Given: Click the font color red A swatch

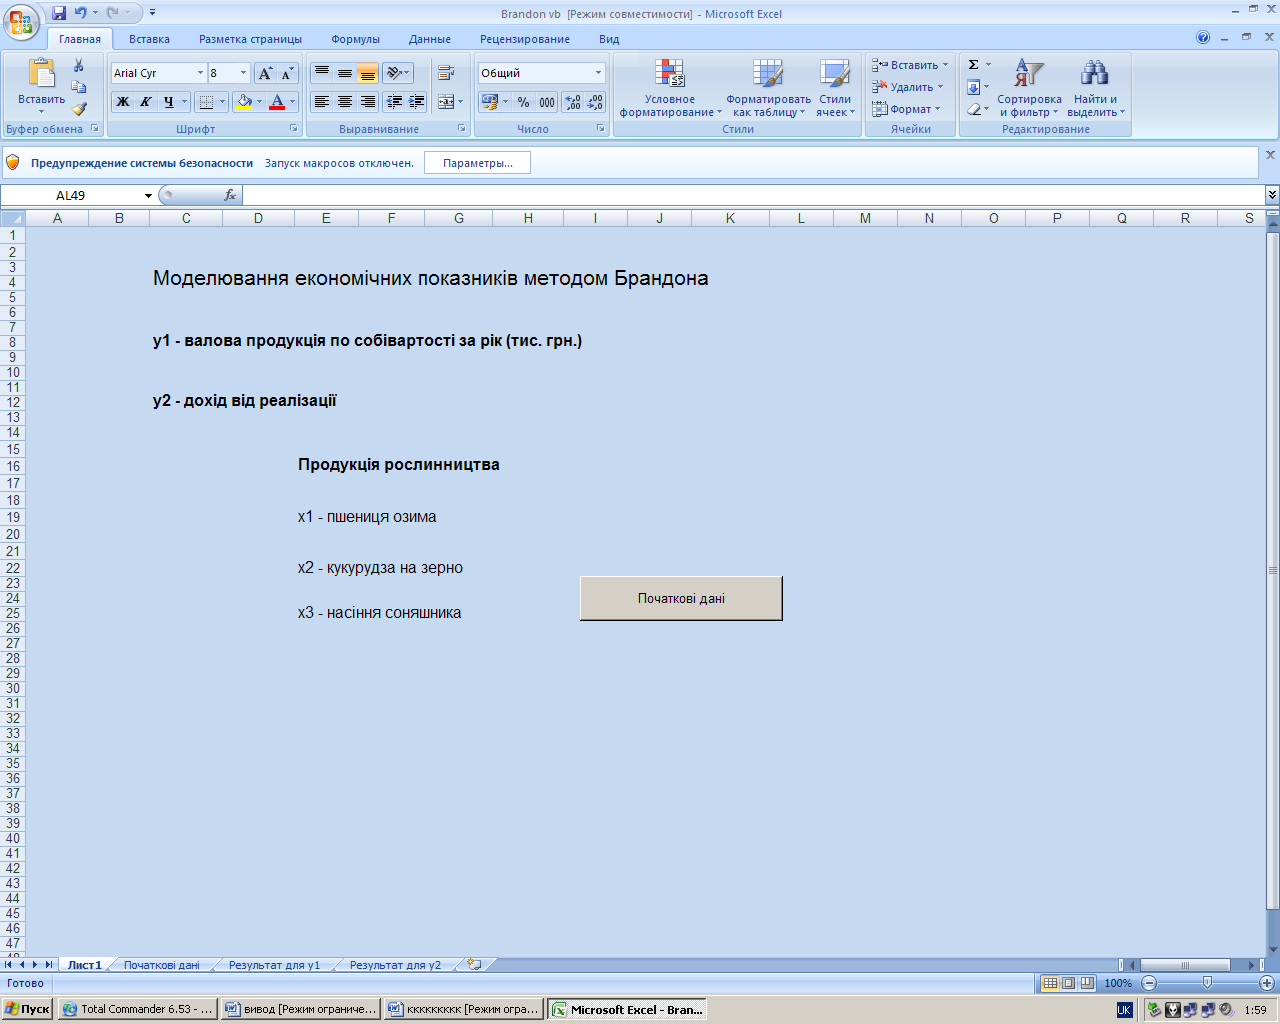Looking at the screenshot, I should click(x=277, y=102).
